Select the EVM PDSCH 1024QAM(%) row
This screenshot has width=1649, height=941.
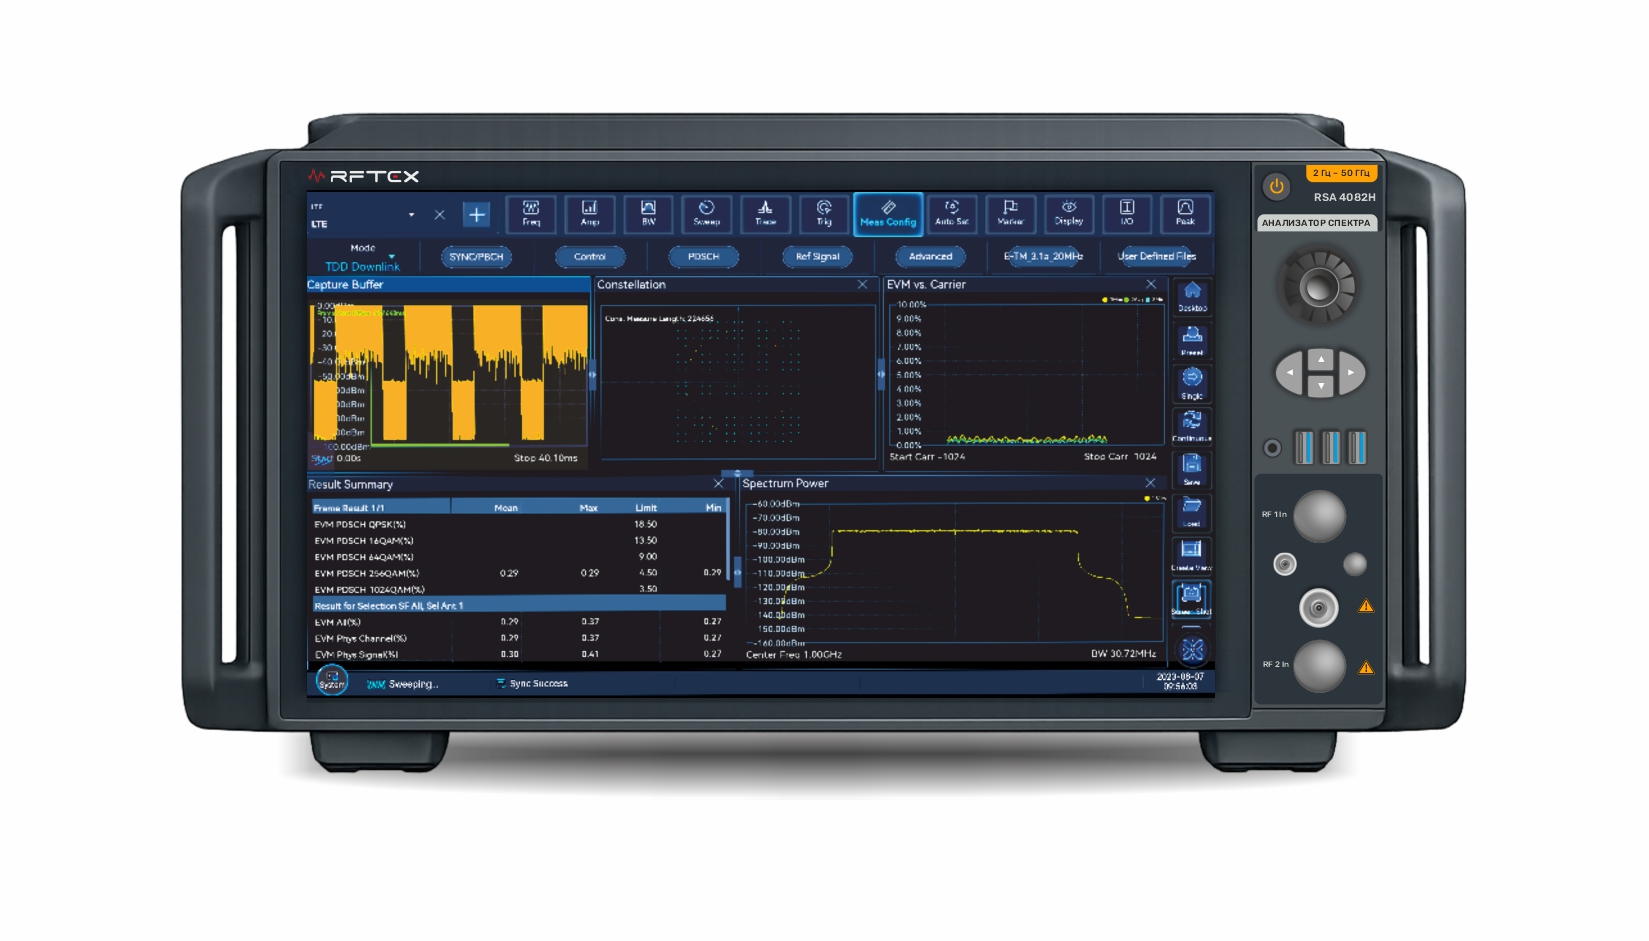point(518,589)
